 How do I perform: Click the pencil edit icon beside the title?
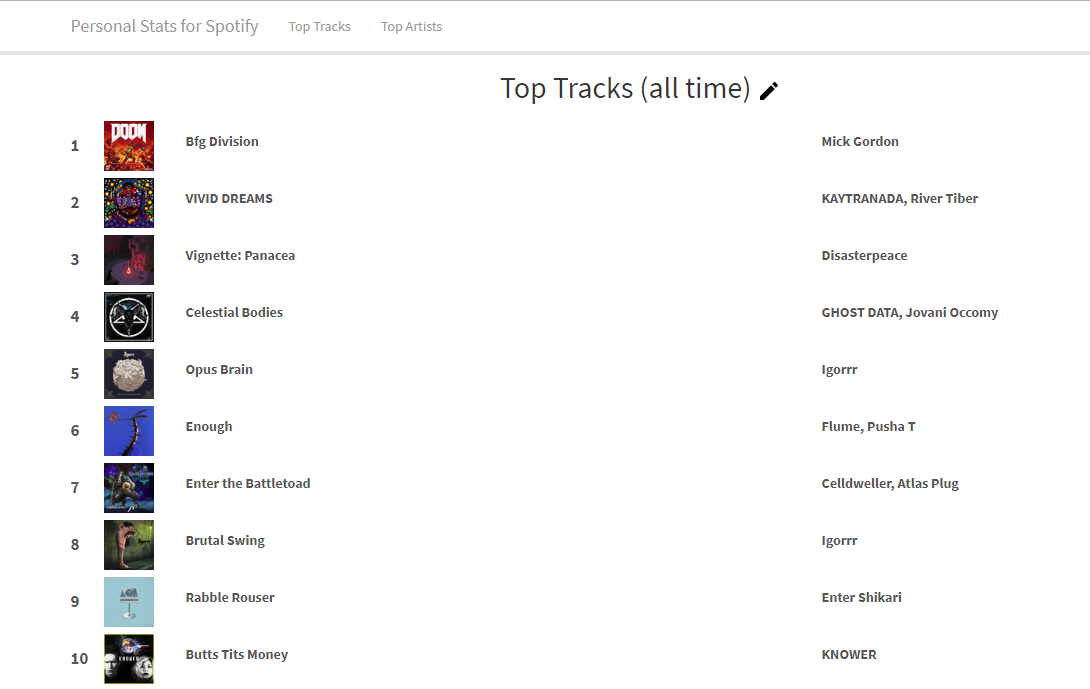click(x=769, y=91)
